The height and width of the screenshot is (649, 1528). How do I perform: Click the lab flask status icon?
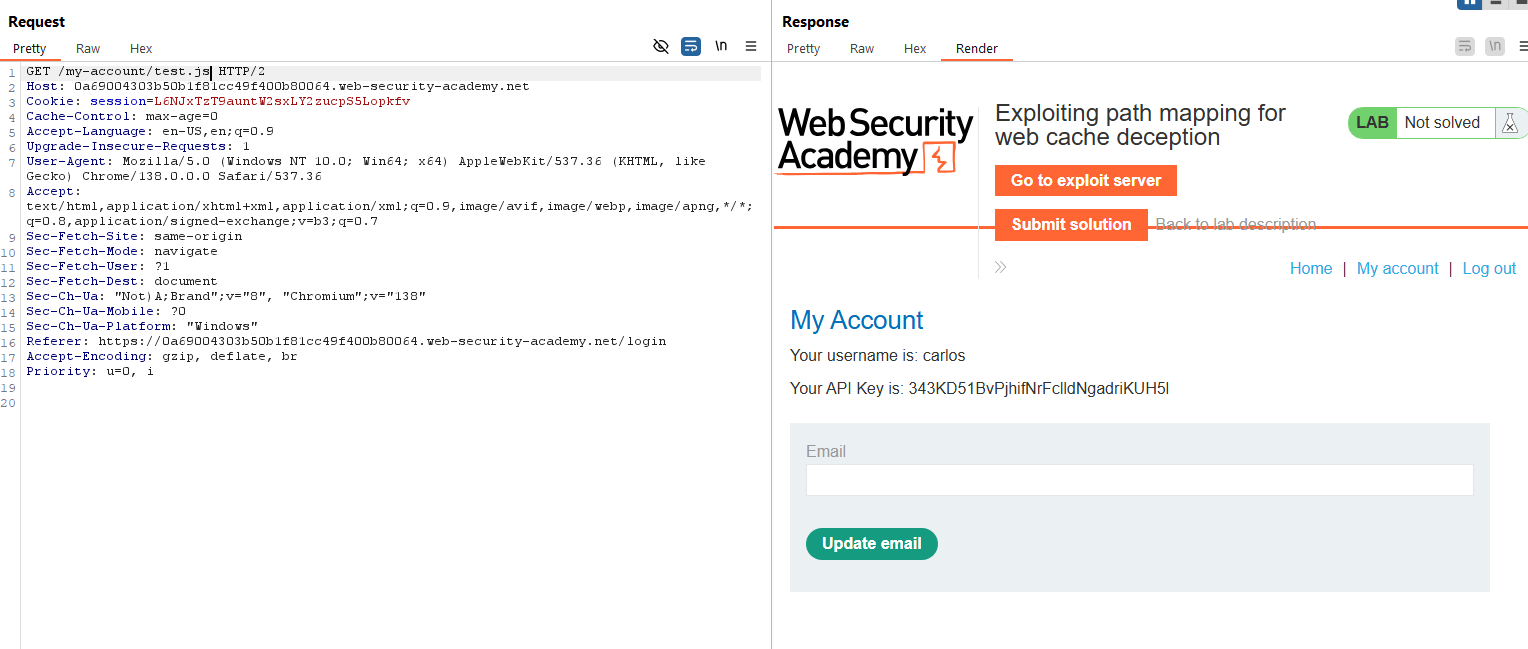1511,123
